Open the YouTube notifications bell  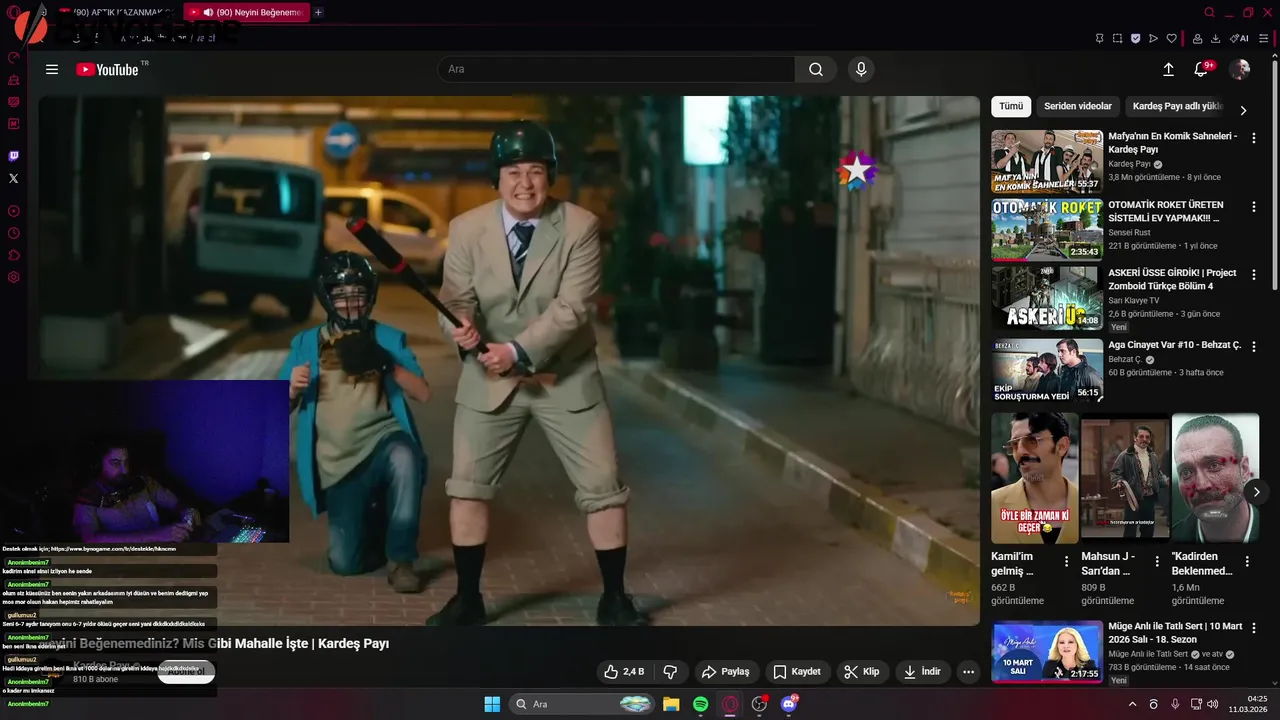(x=1202, y=69)
